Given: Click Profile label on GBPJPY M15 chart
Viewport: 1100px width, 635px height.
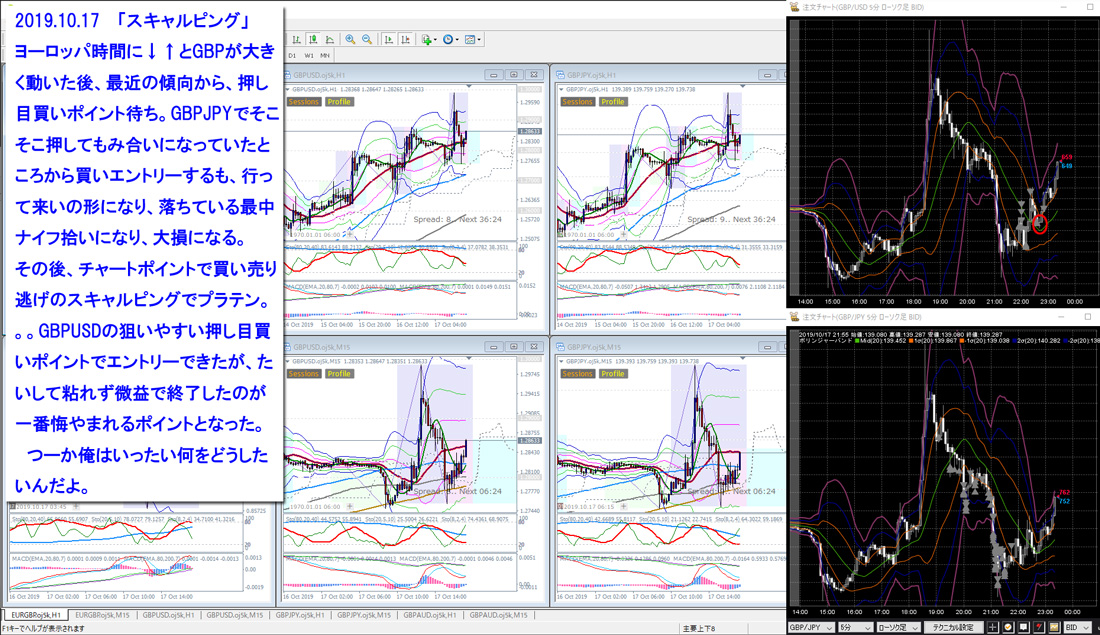Looking at the screenshot, I should pyautogui.click(x=613, y=374).
